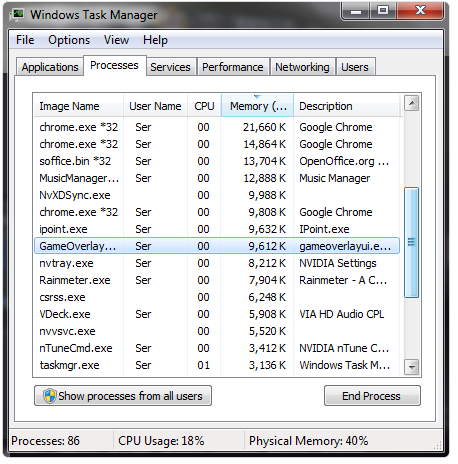Image resolution: width=458 pixels, height=464 pixels.
Task: Sort by Description column header
Action: (347, 106)
